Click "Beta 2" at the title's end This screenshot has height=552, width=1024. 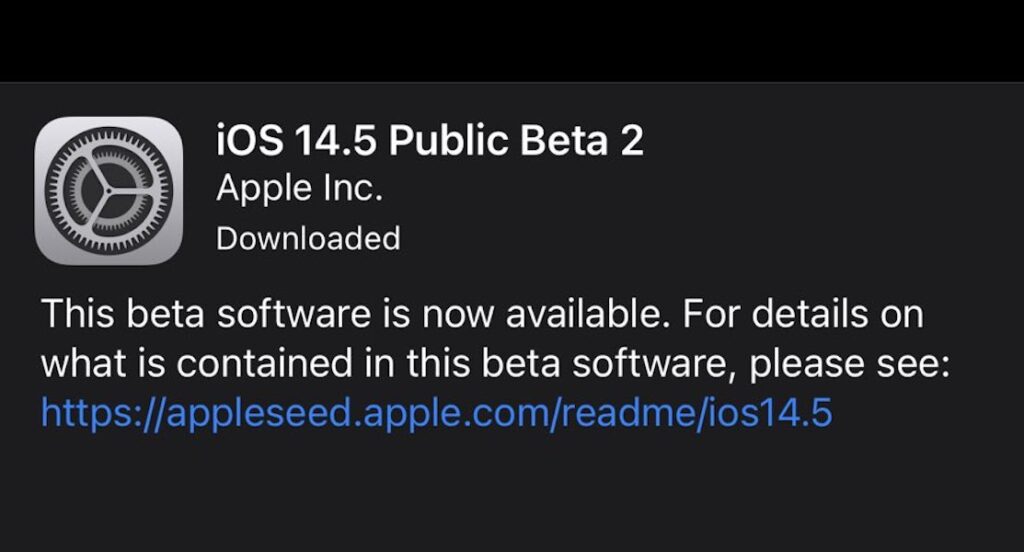point(581,142)
